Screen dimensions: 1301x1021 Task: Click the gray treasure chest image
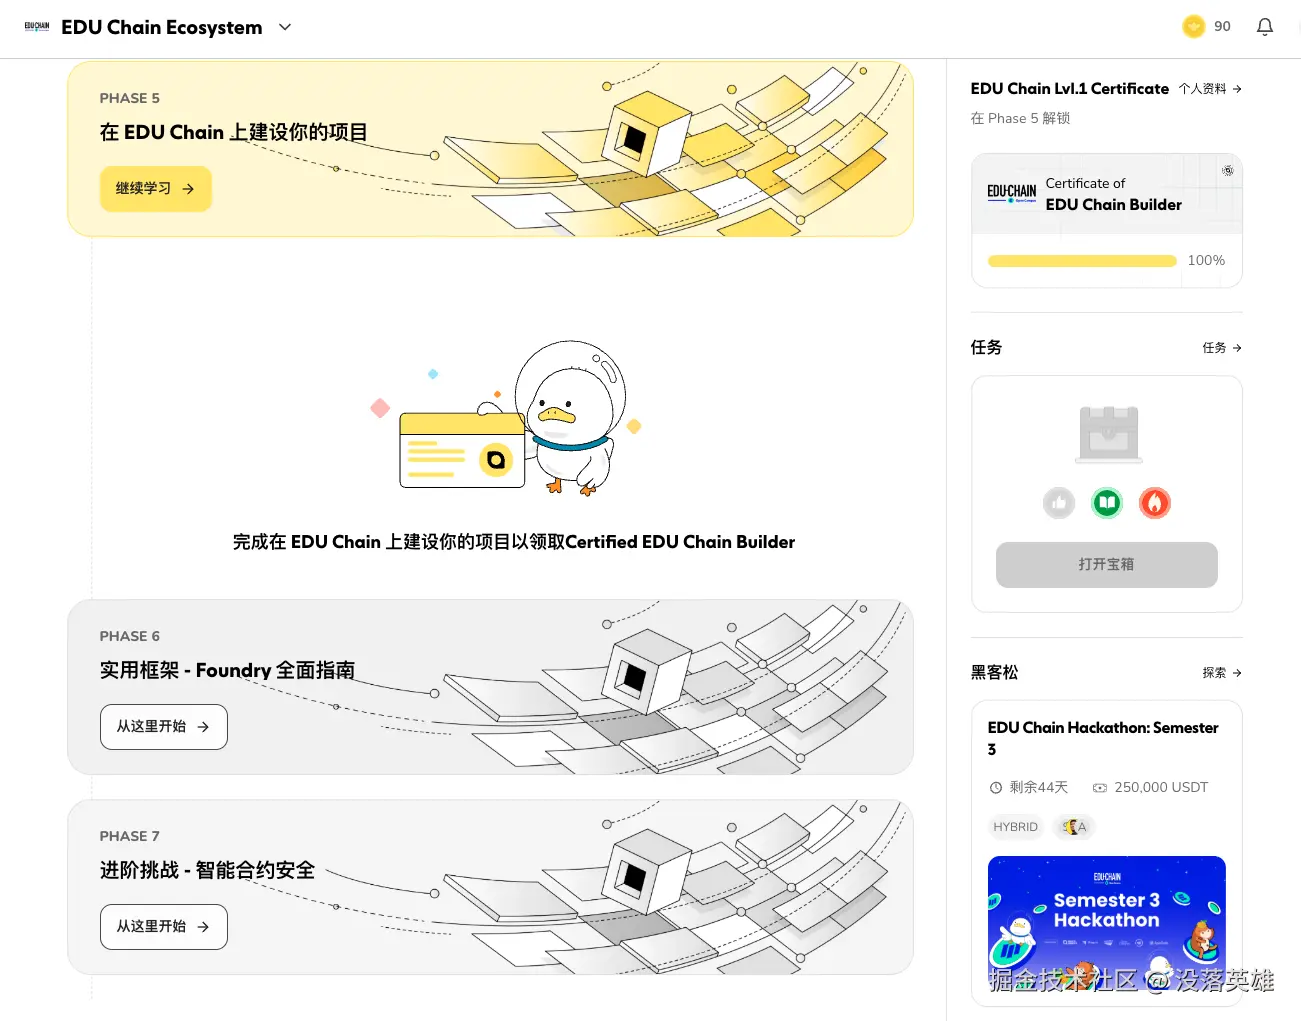[1109, 434]
